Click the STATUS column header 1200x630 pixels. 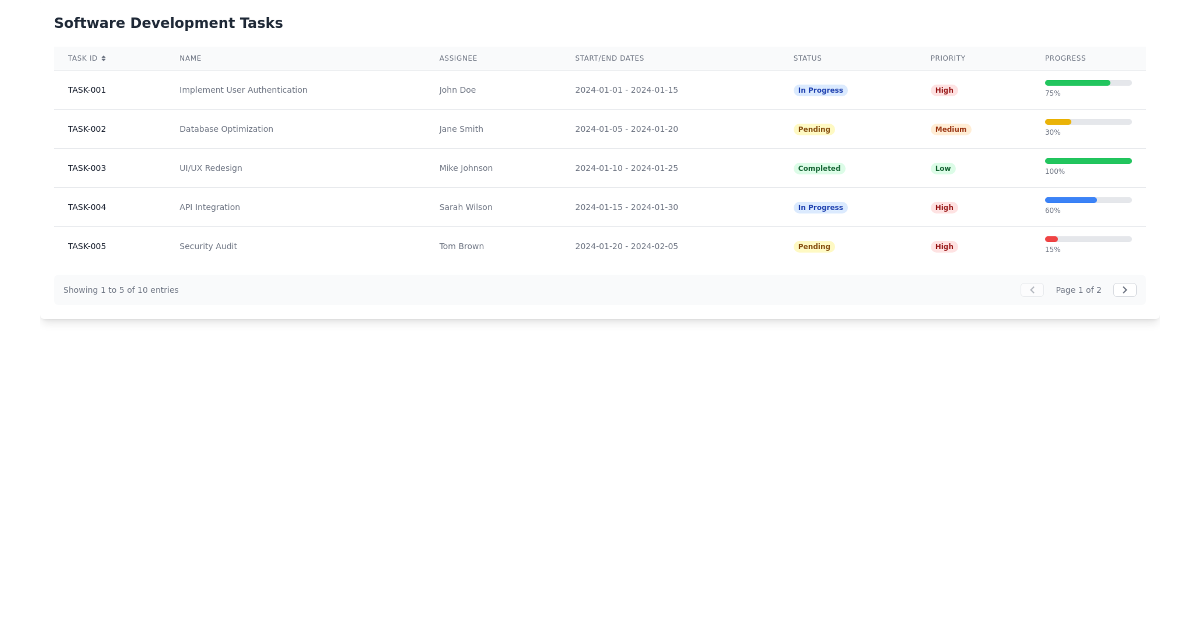(x=807, y=58)
